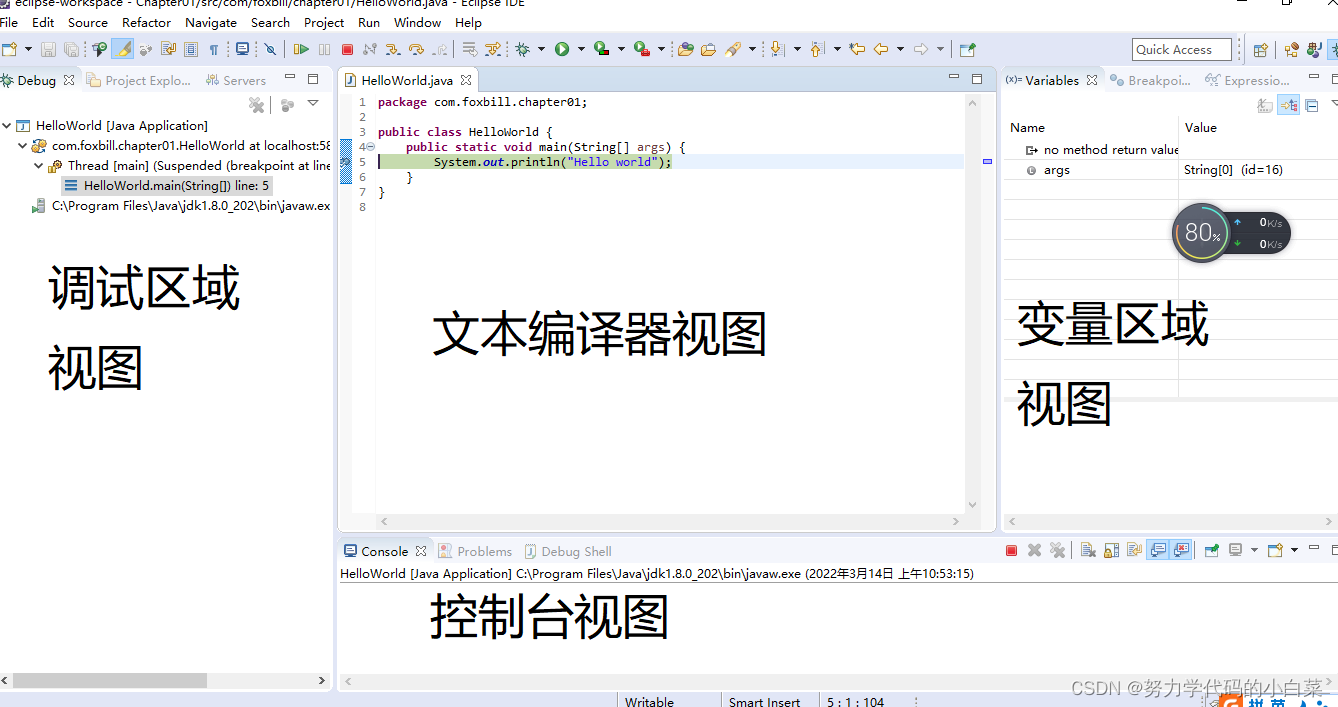Viewport: 1338px width, 707px height.
Task: Click the Quick Access field
Action: (x=1182, y=48)
